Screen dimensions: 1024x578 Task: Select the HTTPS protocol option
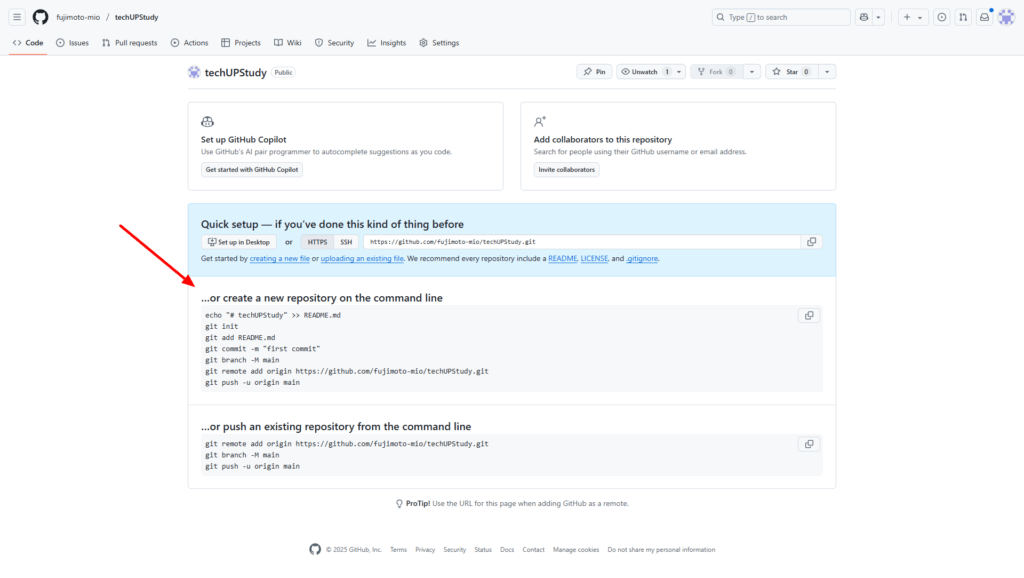(317, 242)
